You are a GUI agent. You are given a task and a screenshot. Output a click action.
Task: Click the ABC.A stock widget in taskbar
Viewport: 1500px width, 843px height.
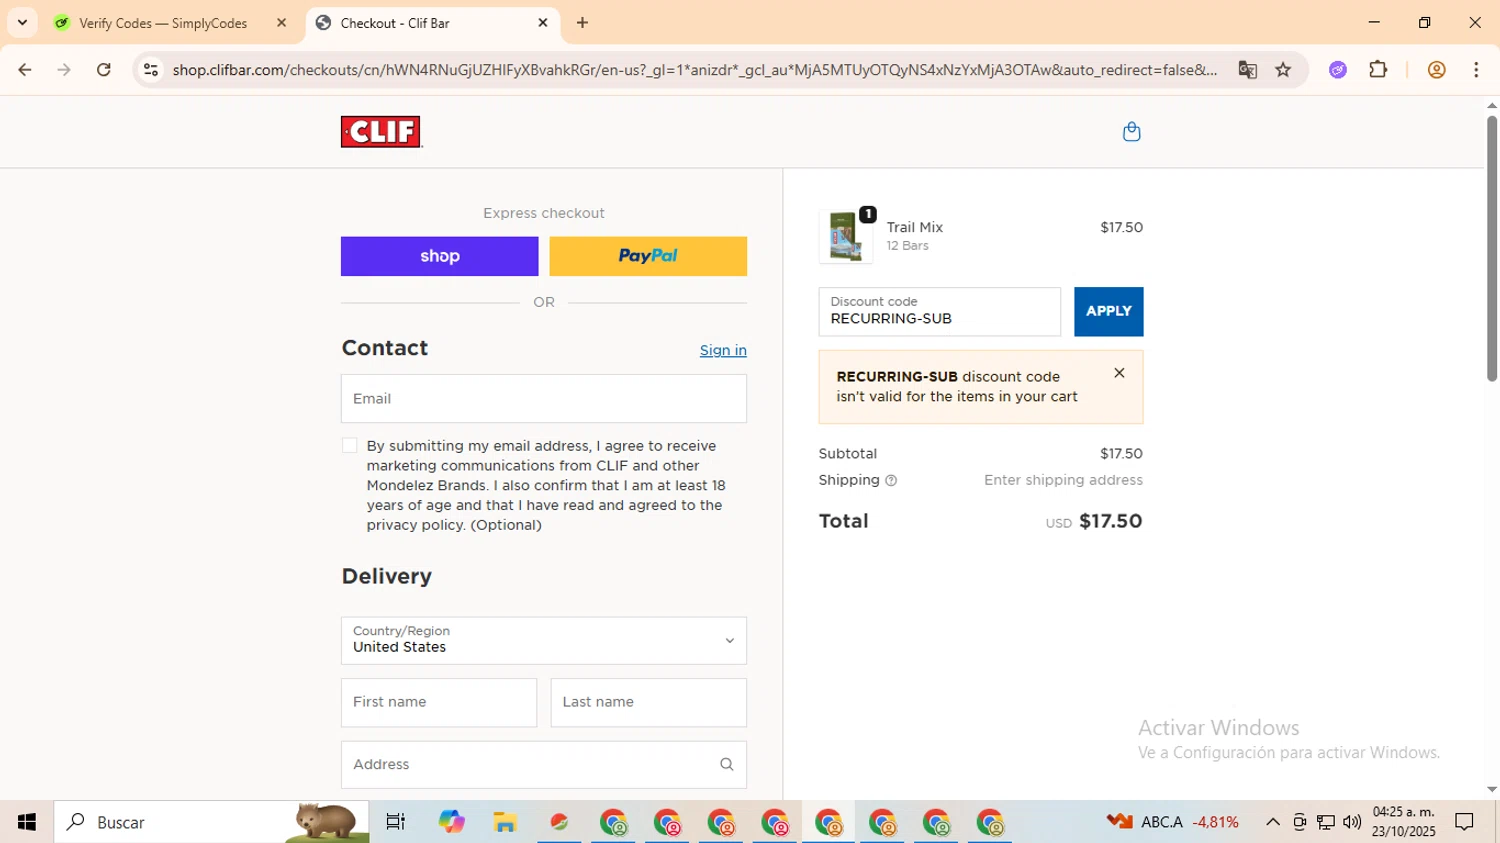(1172, 822)
